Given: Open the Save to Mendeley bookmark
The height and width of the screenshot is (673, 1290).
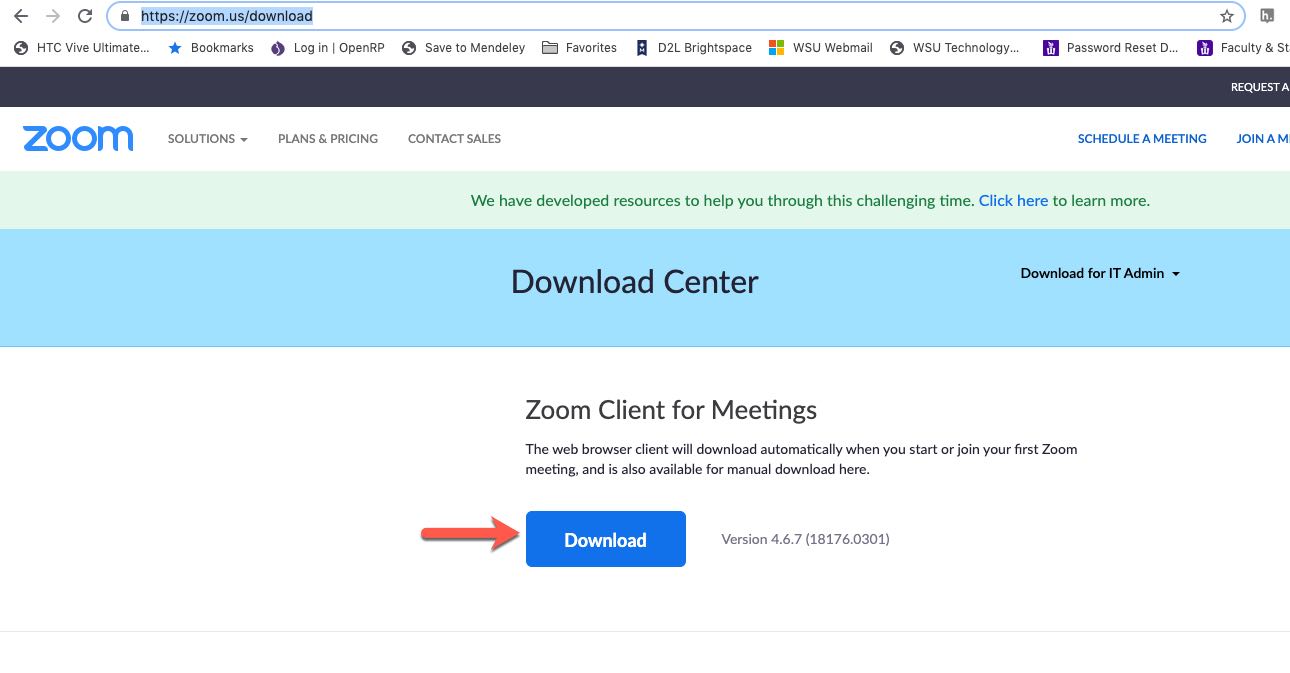Looking at the screenshot, I should point(463,47).
